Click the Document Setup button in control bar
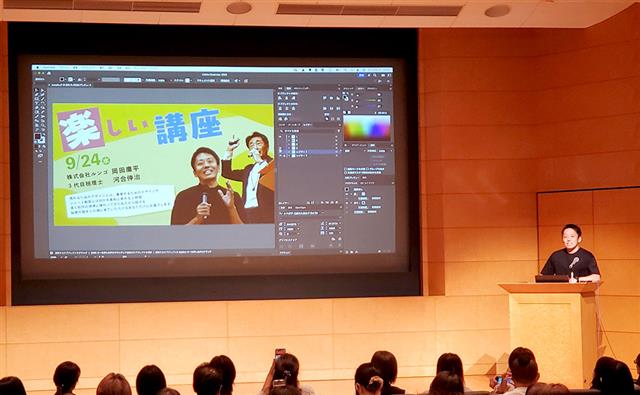640x395 pixels. point(205,80)
